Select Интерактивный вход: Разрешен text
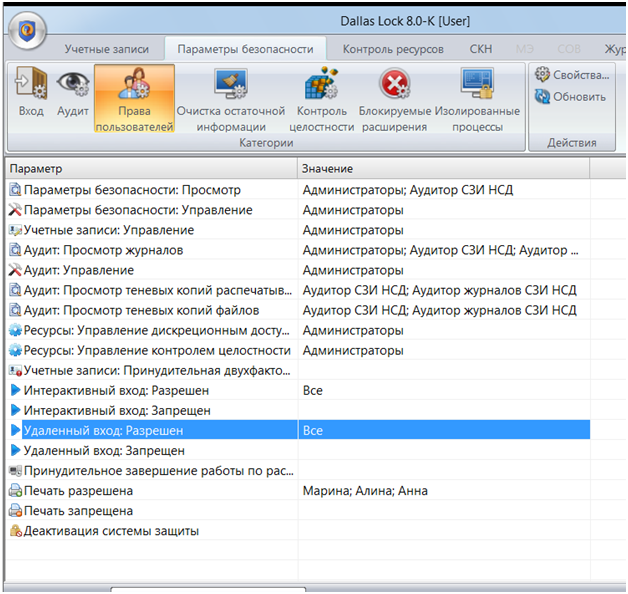 coord(116,391)
